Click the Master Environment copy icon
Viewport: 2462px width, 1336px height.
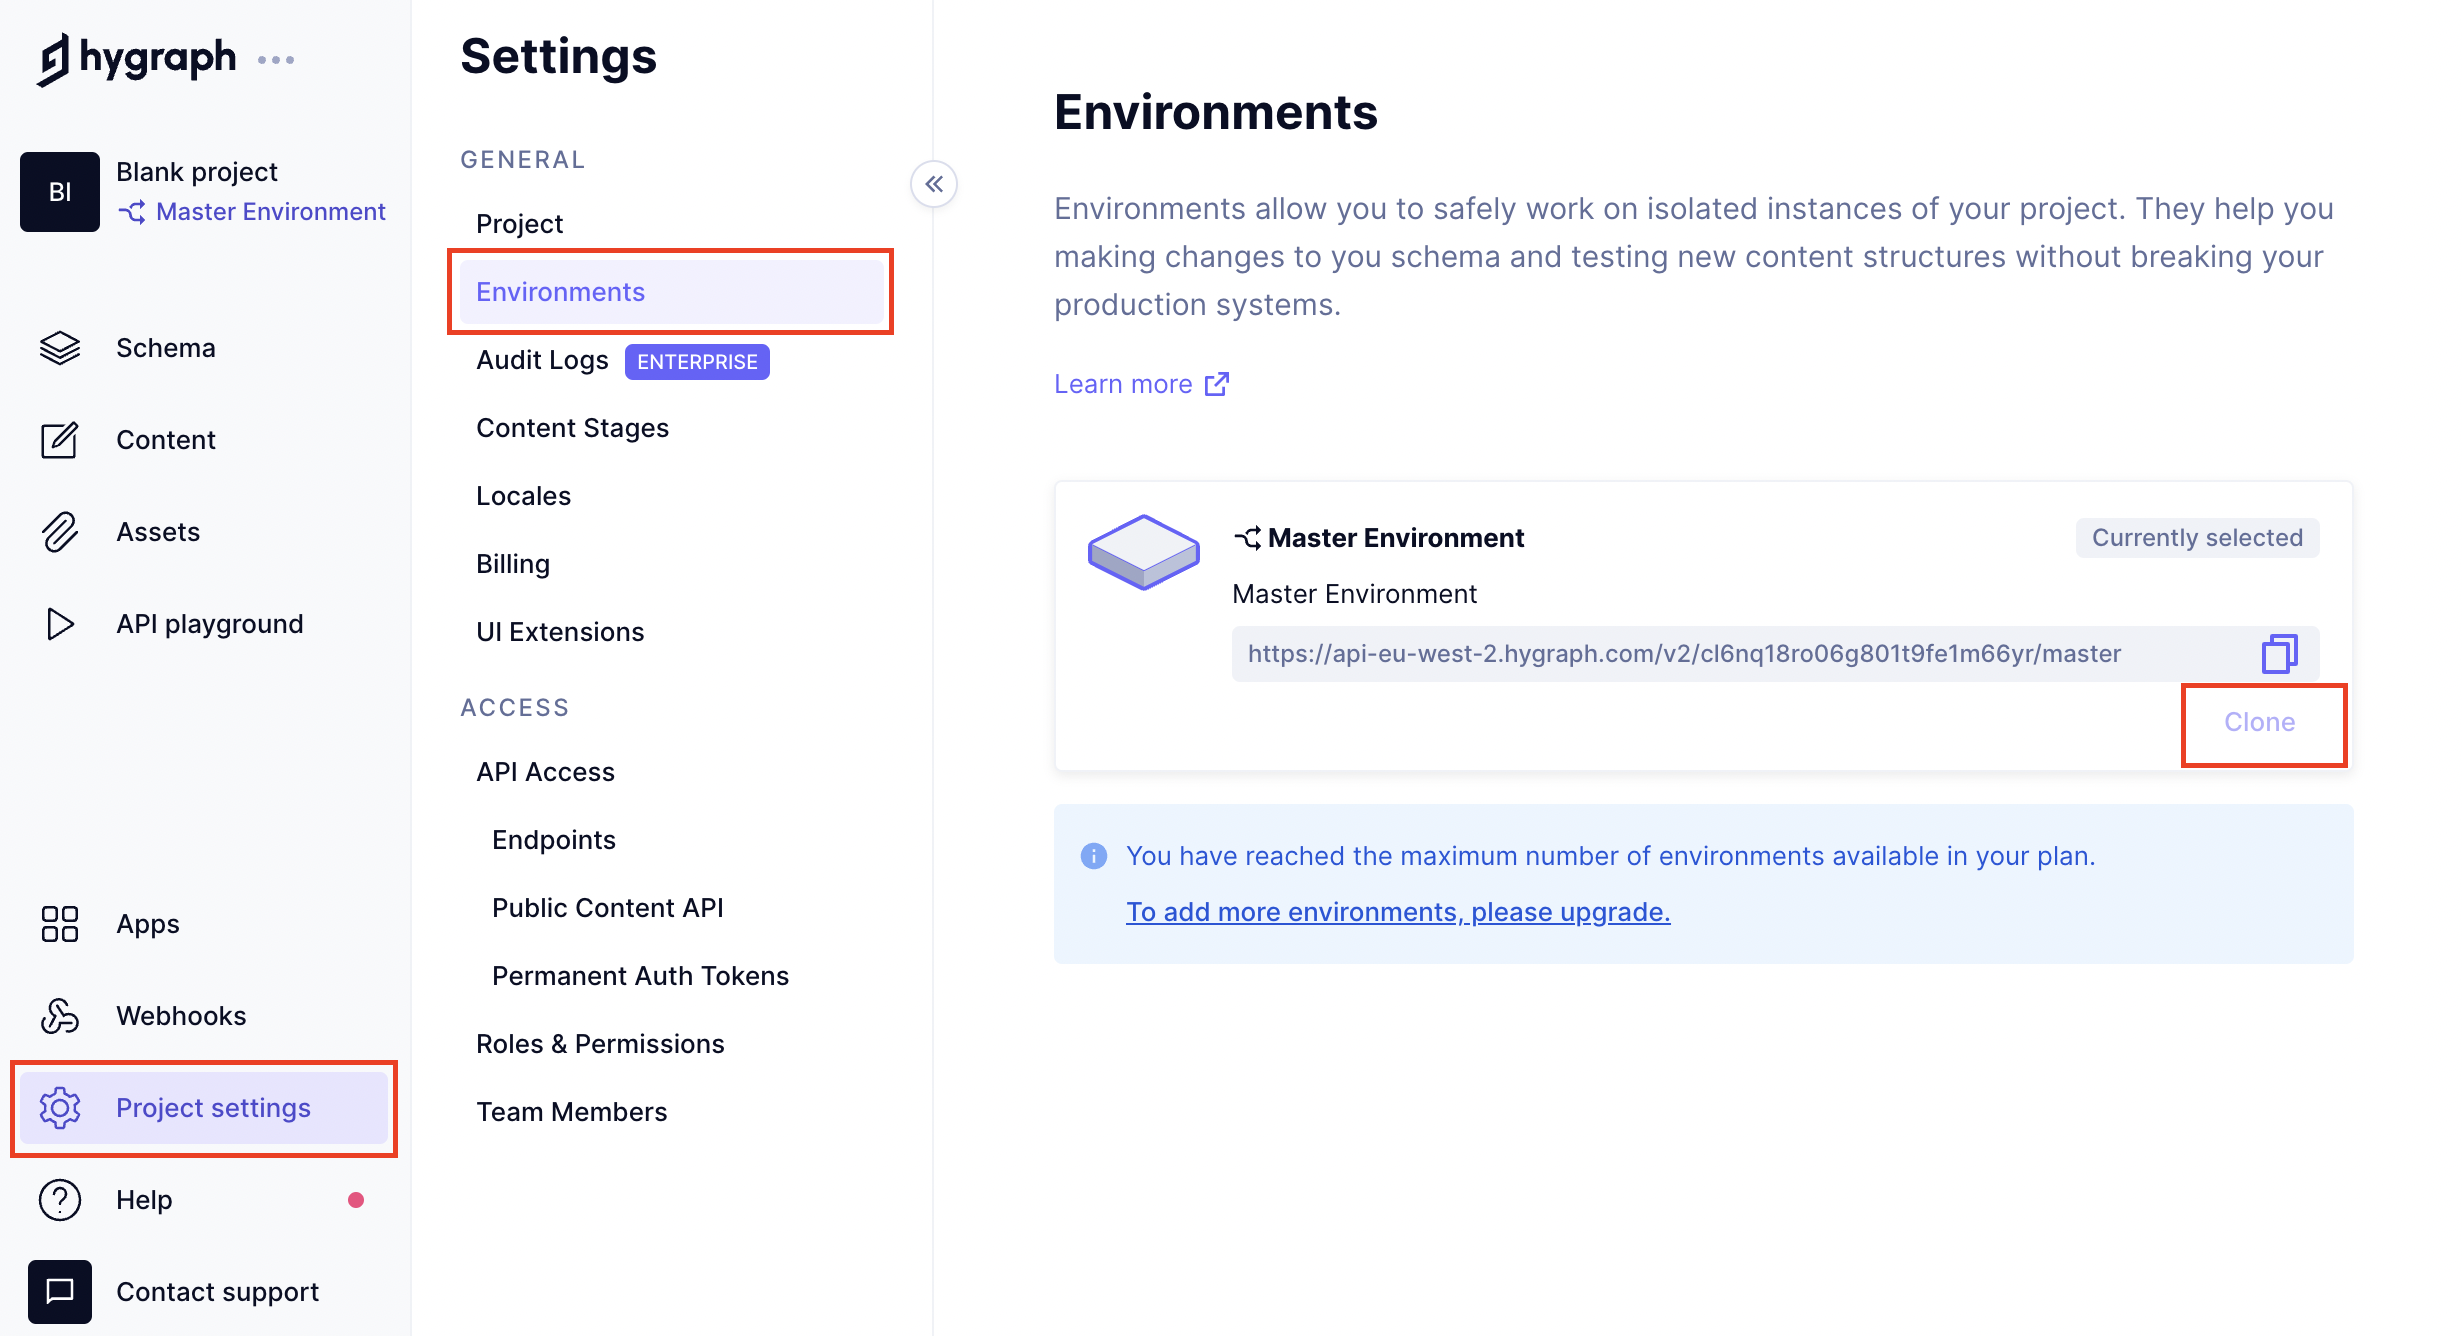pos(2278,652)
